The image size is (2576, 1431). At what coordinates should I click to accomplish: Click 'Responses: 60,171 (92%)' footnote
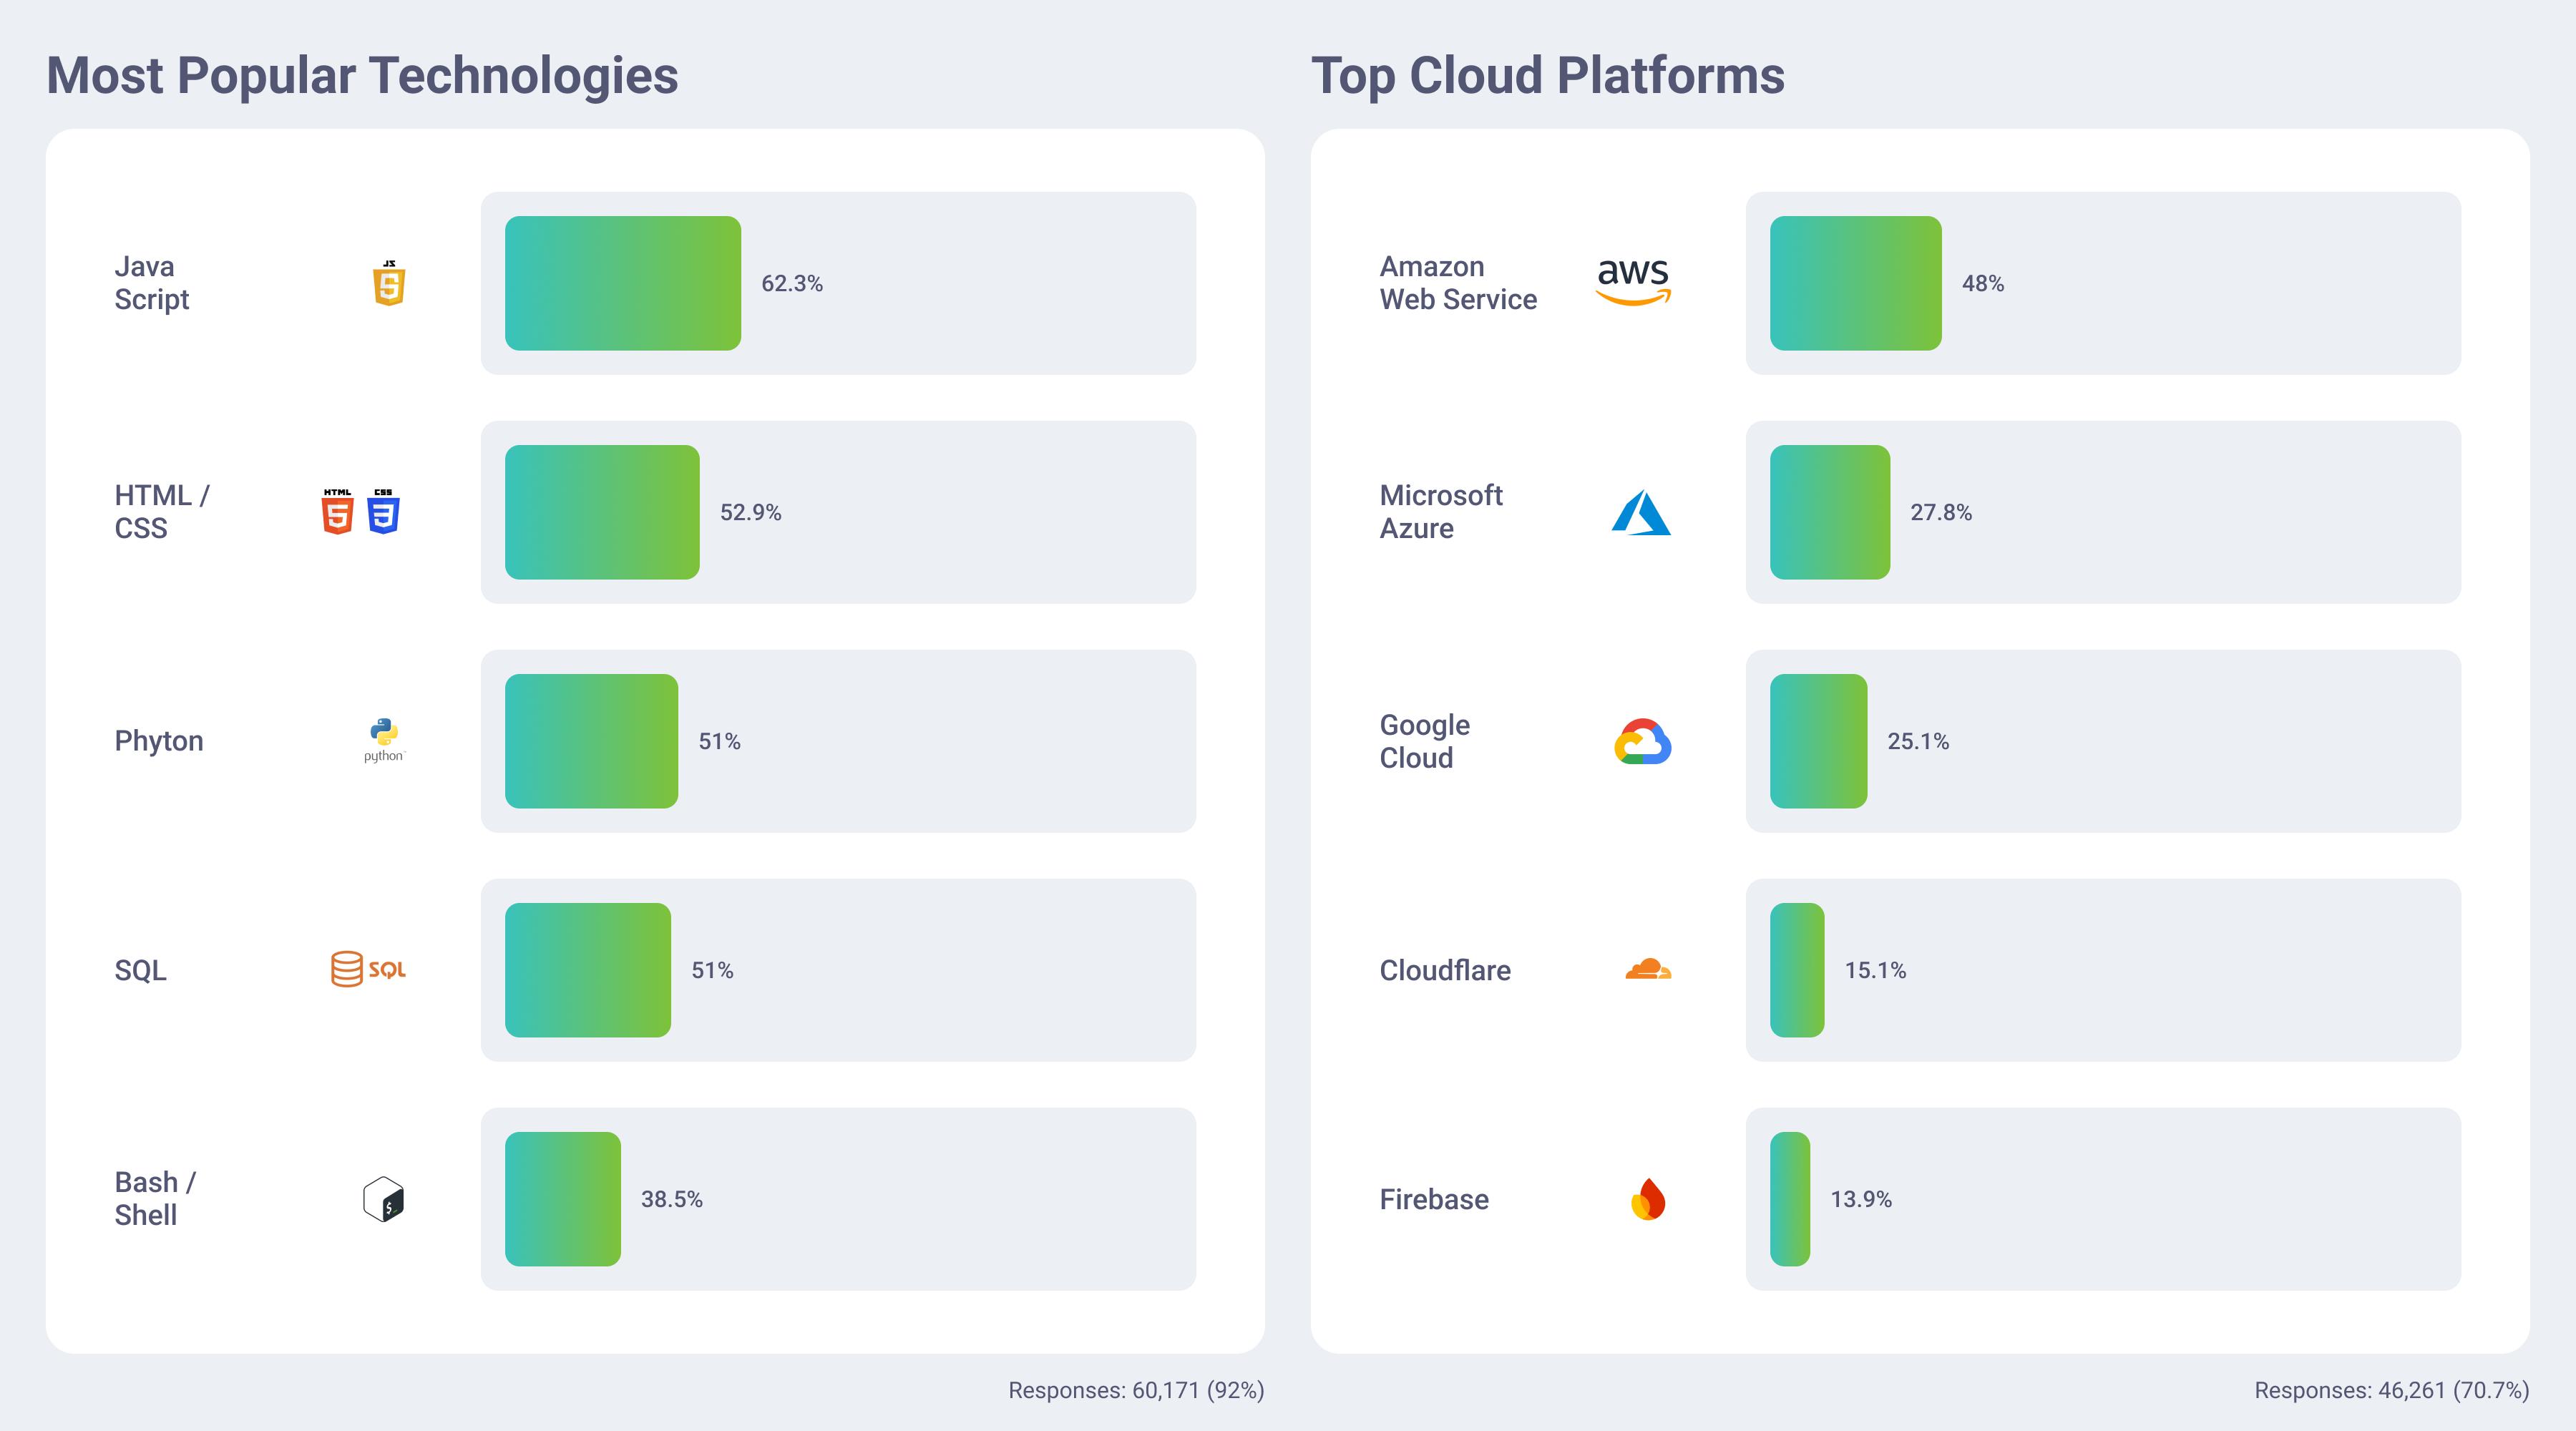tap(1136, 1391)
